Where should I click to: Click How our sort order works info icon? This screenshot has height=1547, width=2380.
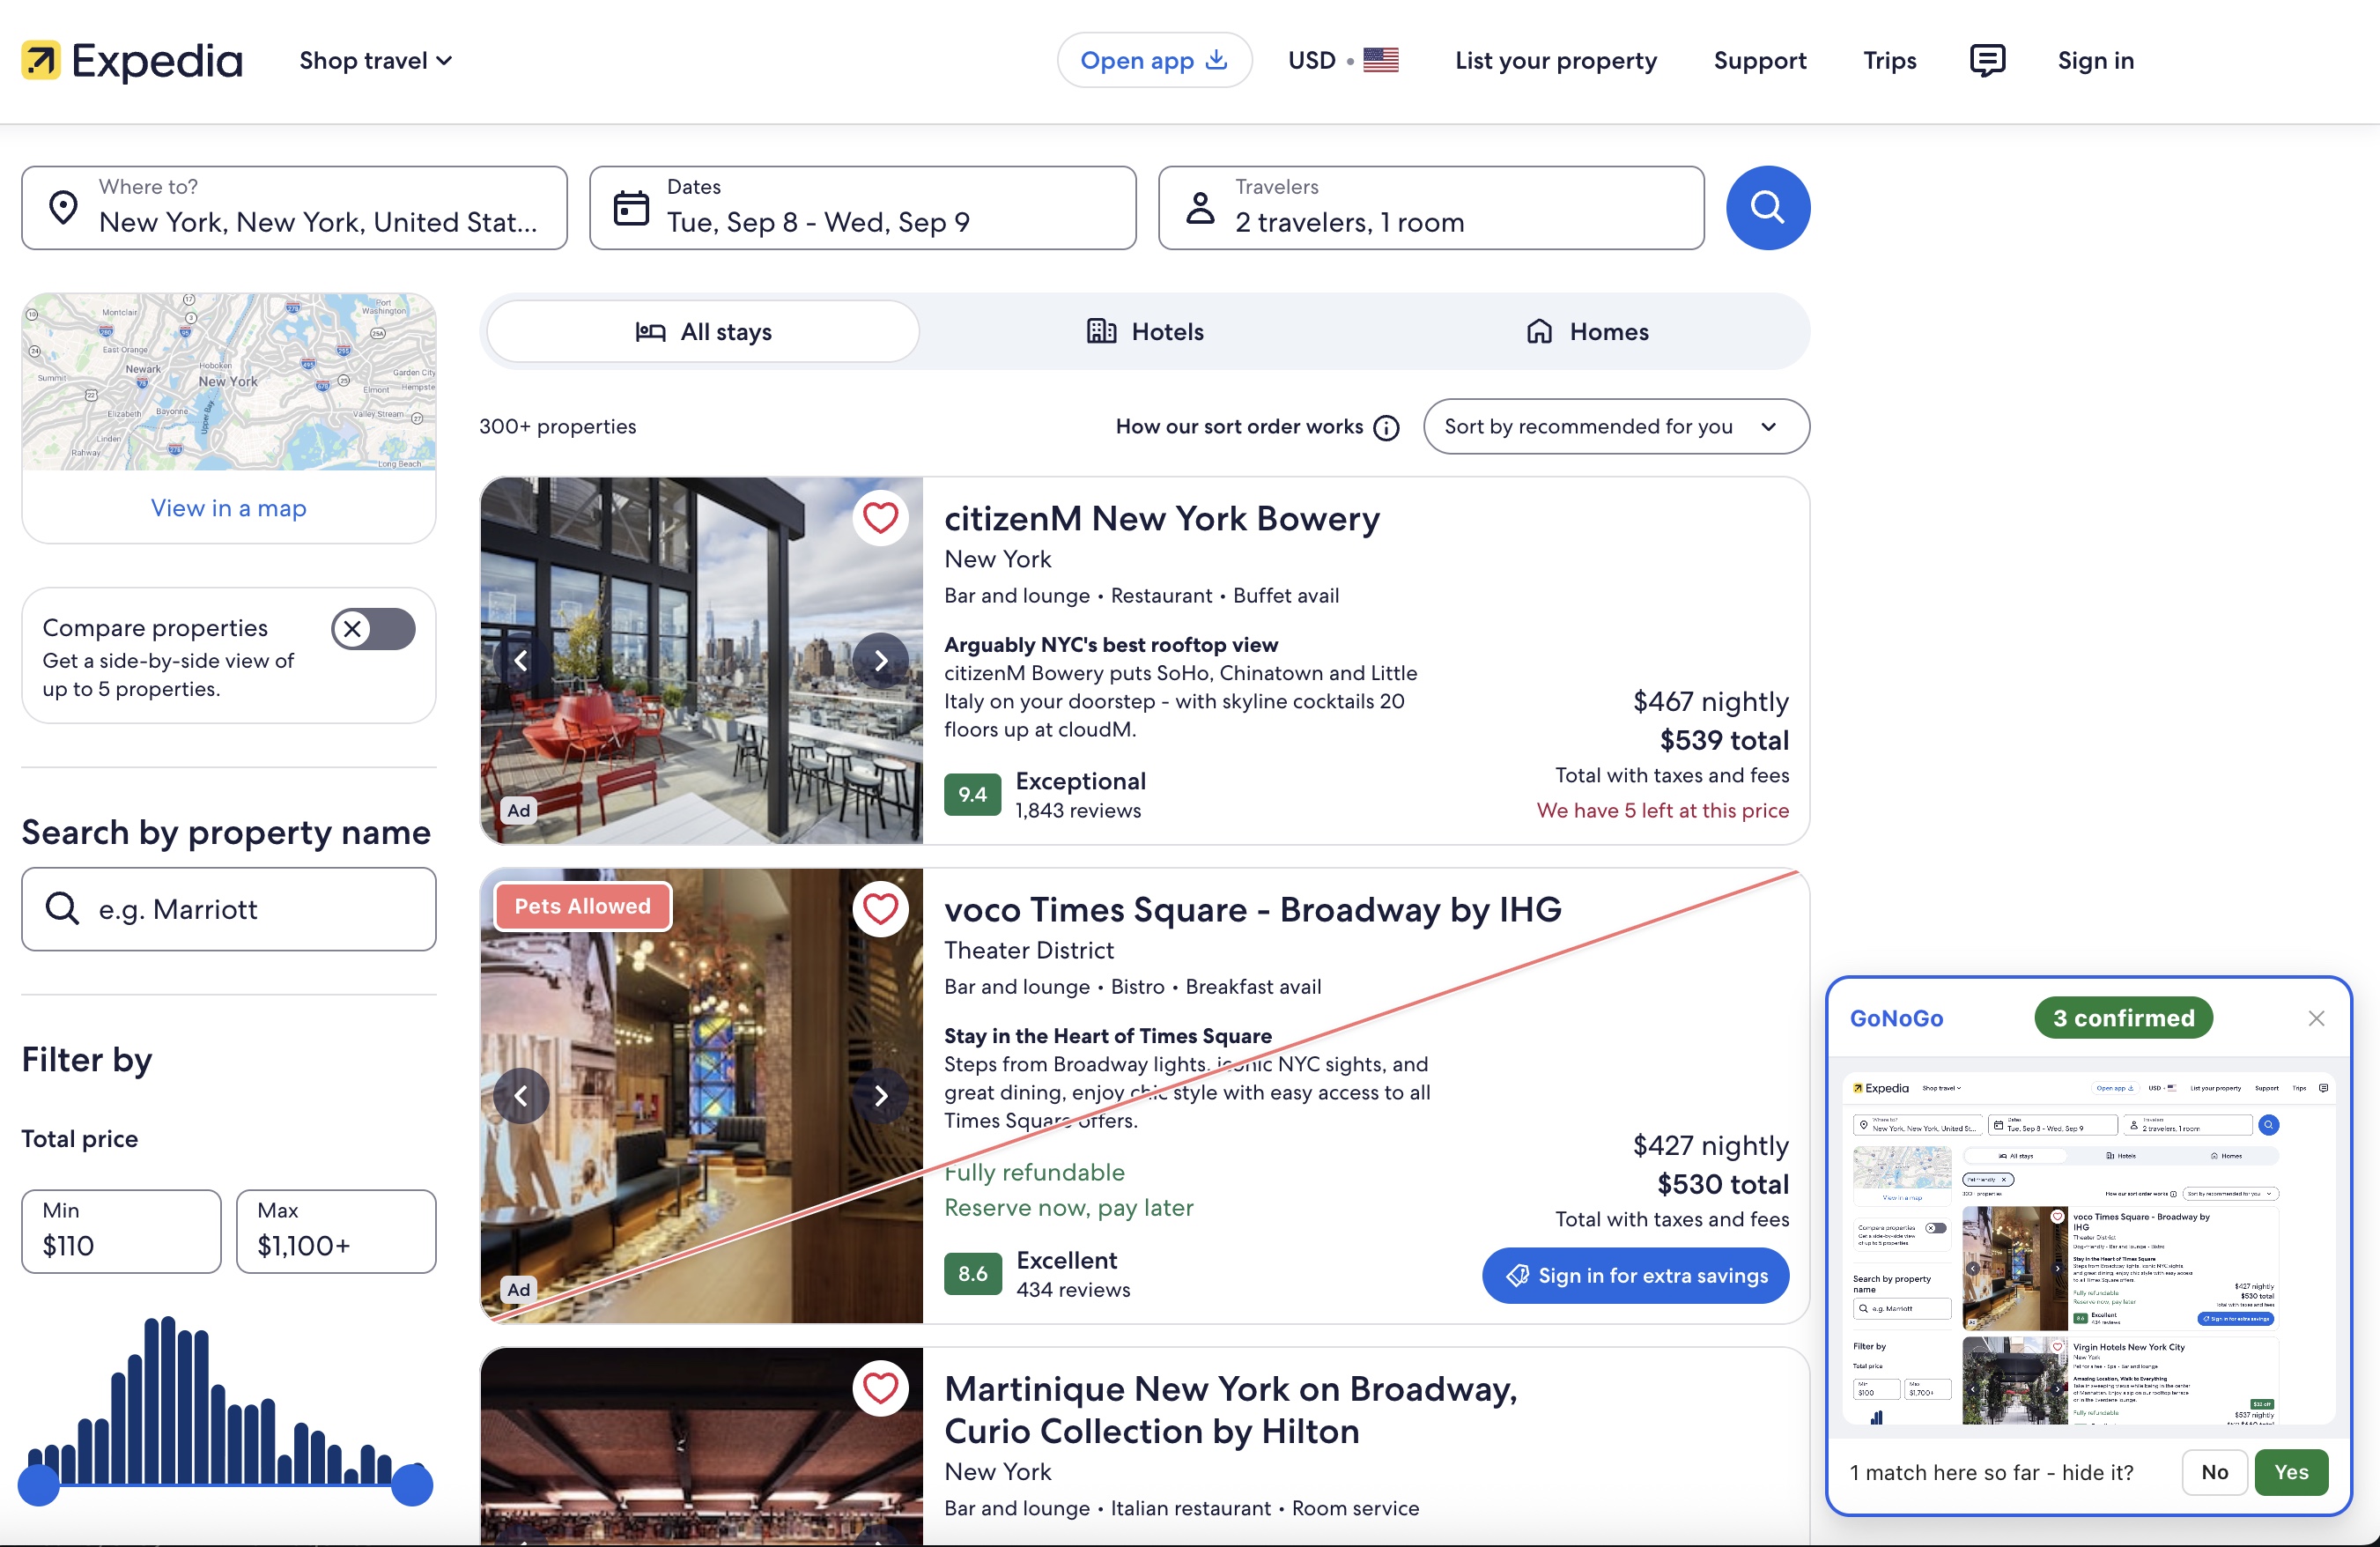(x=1386, y=427)
